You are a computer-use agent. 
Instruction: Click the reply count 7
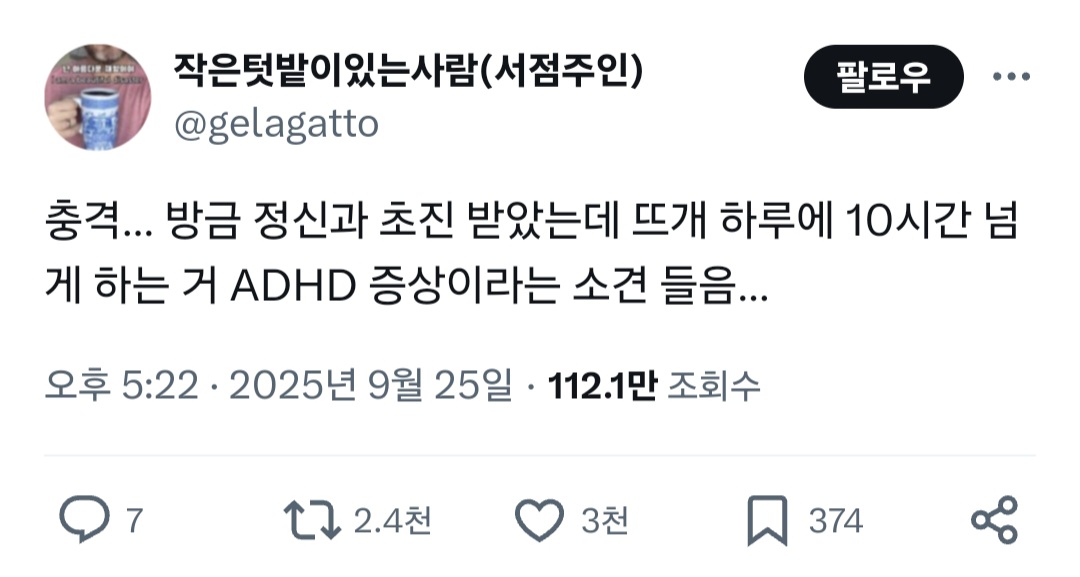coord(134,521)
